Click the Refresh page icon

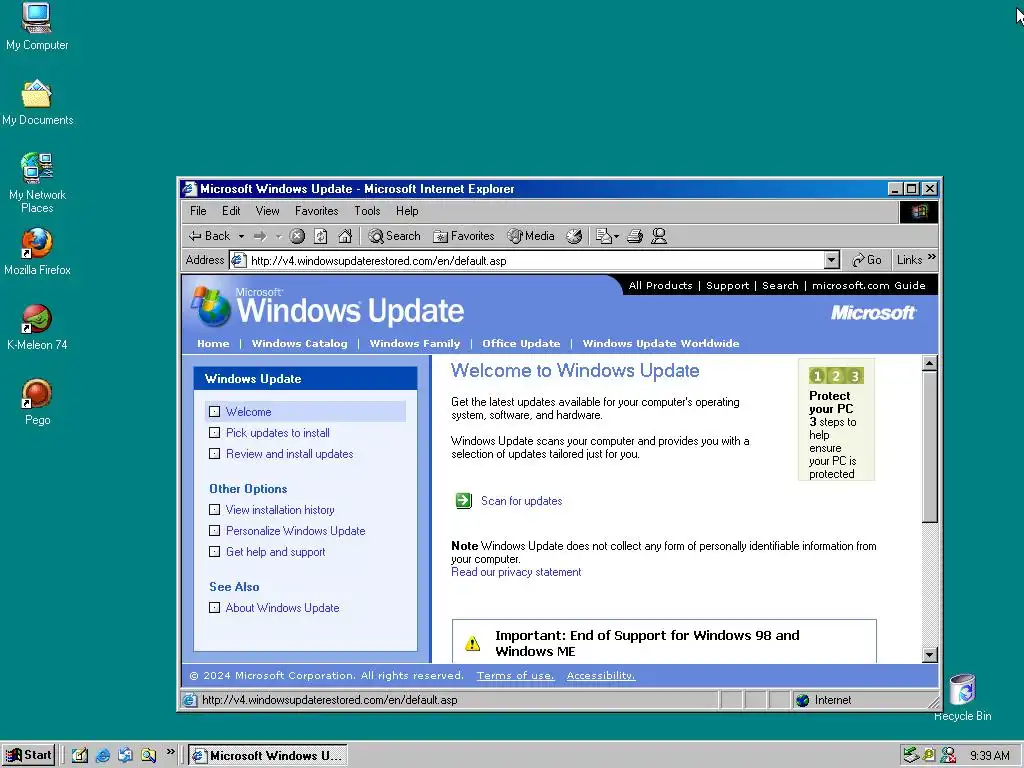[x=321, y=236]
